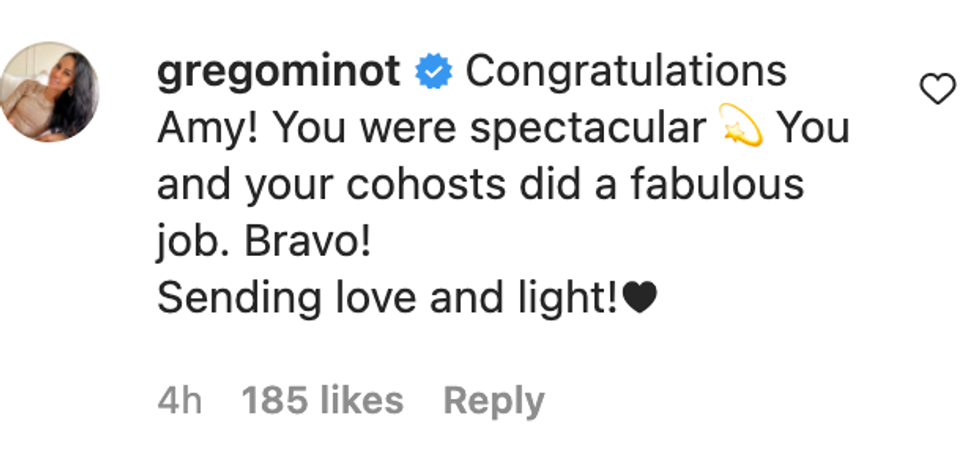Open gregominot's profile picture
980x460 pixels.
pos(53,91)
